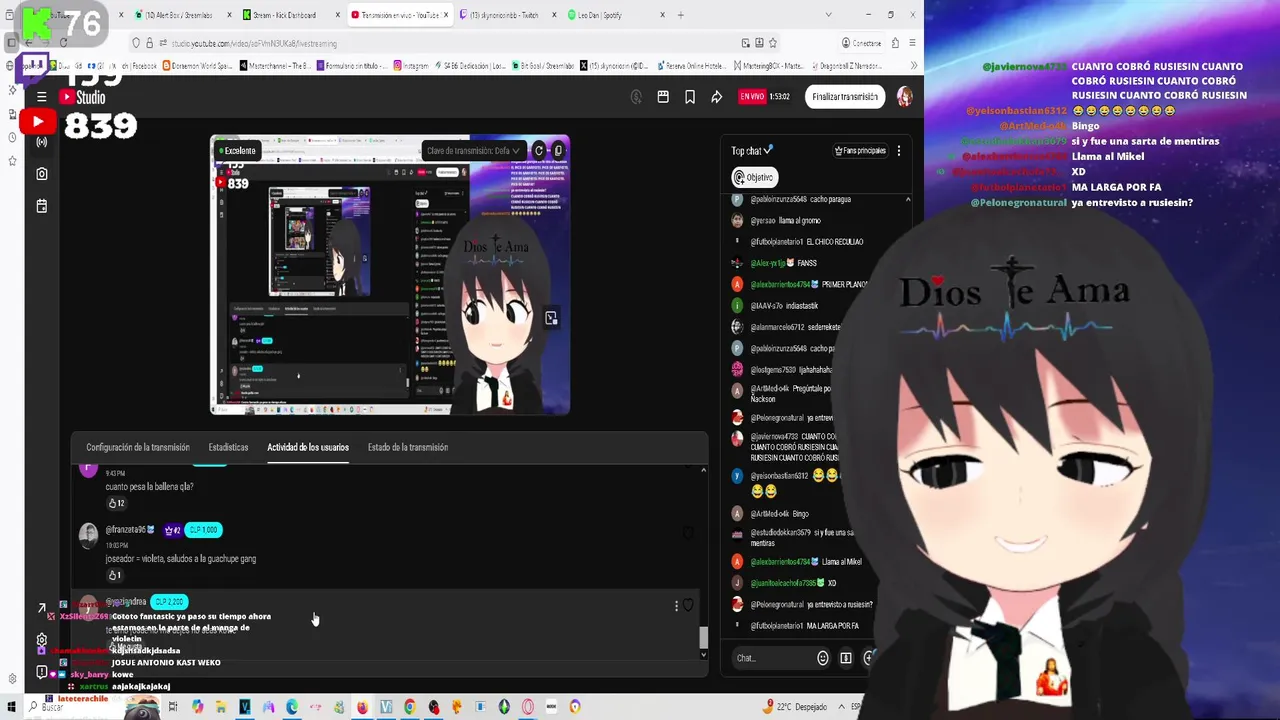Open the Stream broadcast icon in sidebar
Image resolution: width=1280 pixels, height=720 pixels.
click(41, 142)
